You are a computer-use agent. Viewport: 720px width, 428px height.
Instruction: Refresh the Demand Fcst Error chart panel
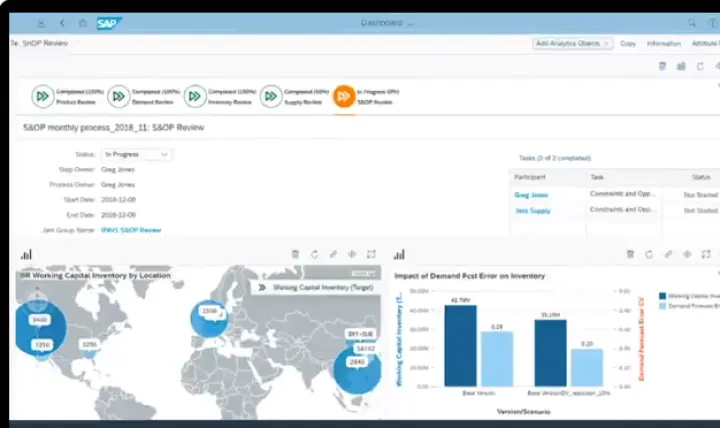click(649, 254)
